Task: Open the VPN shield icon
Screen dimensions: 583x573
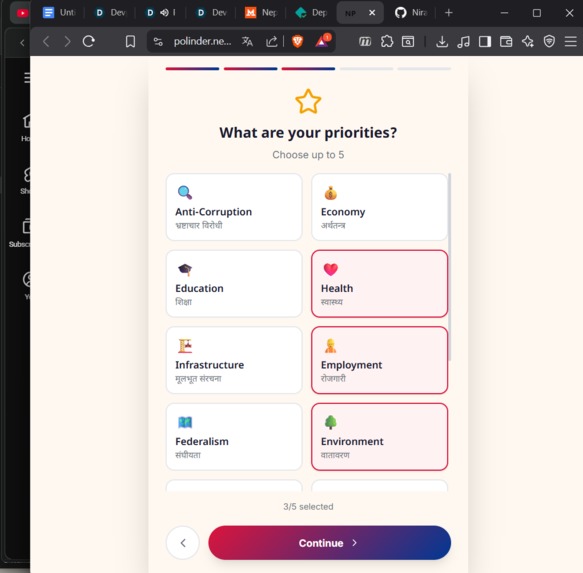Action: [x=549, y=41]
